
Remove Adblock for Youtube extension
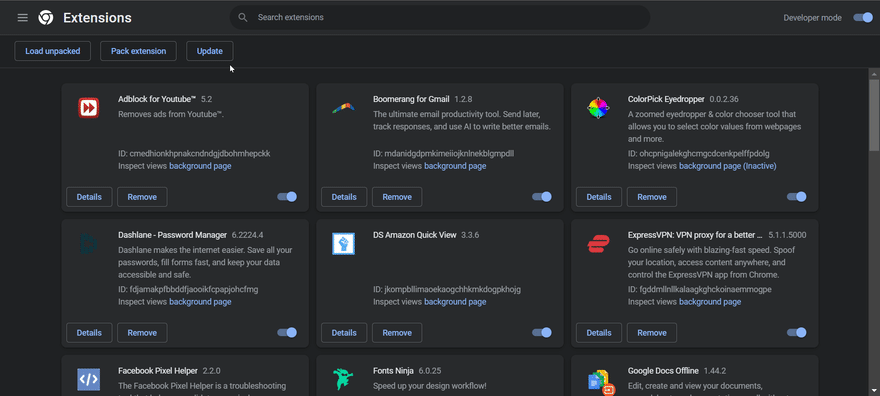click(x=142, y=197)
